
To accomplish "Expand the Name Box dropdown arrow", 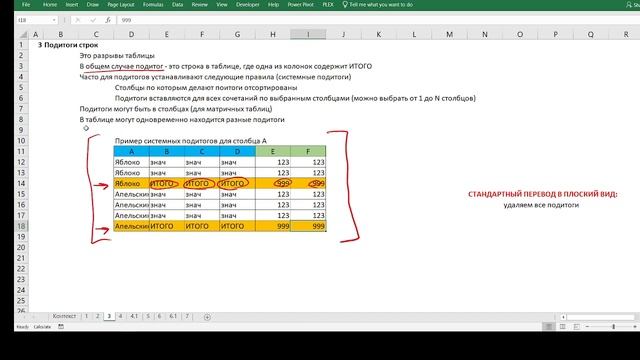I will 54,20.
